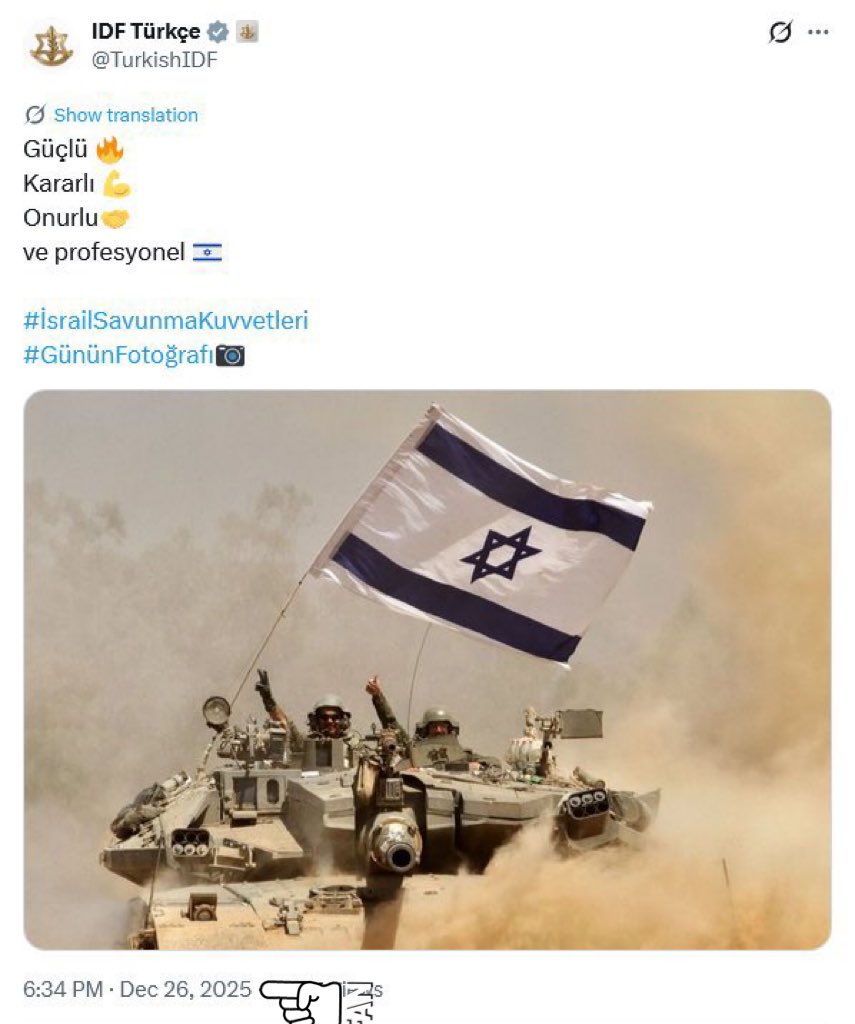
Task: Open the @TurkishIDF handle link
Action: (x=154, y=60)
